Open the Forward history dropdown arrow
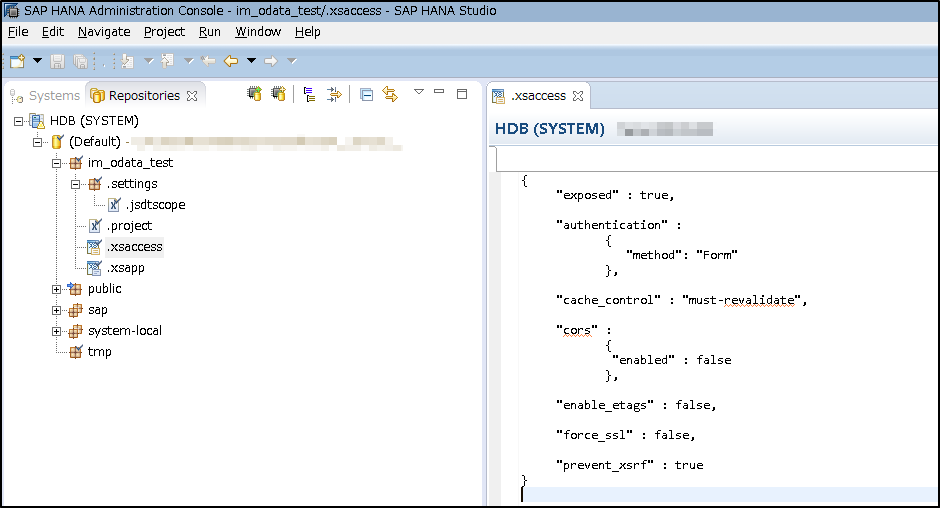Image resolution: width=940 pixels, height=508 pixels. tap(292, 61)
